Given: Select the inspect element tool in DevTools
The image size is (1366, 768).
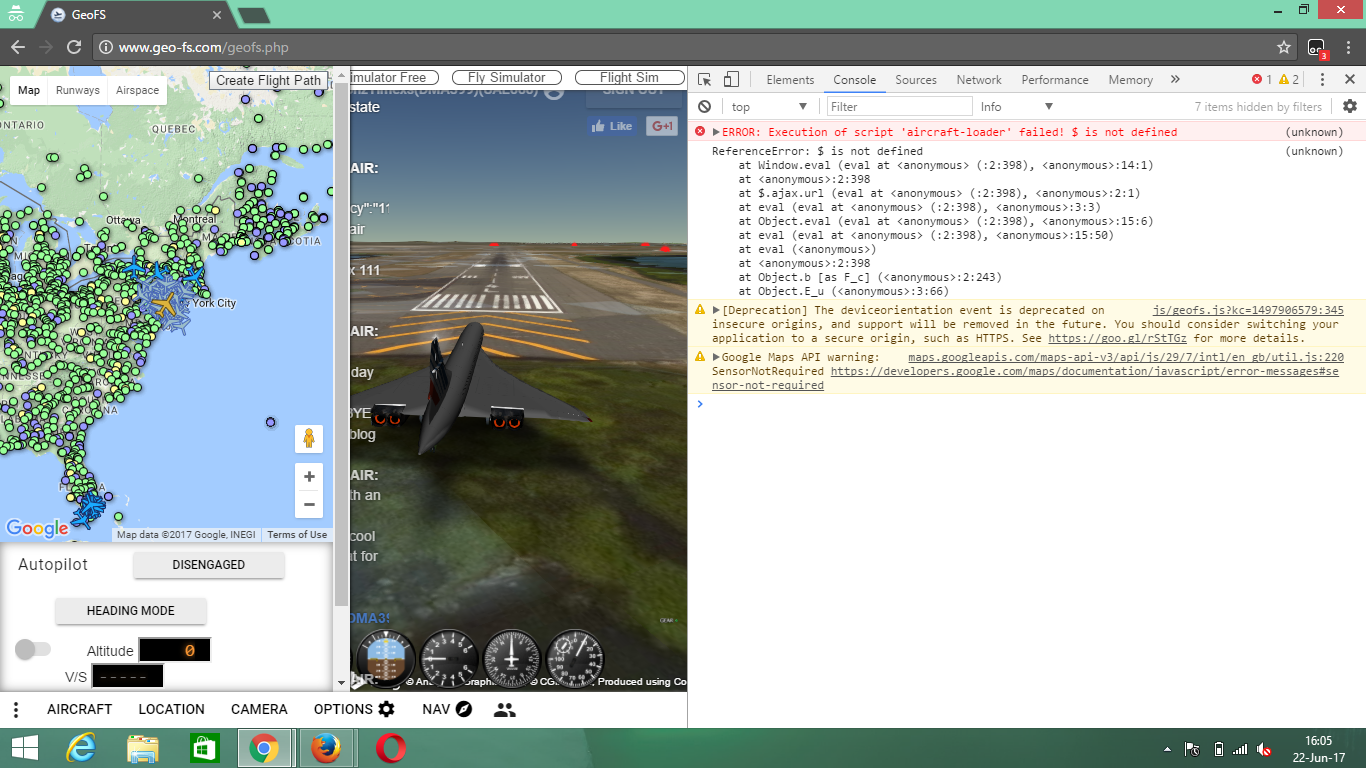Looking at the screenshot, I should pyautogui.click(x=704, y=79).
